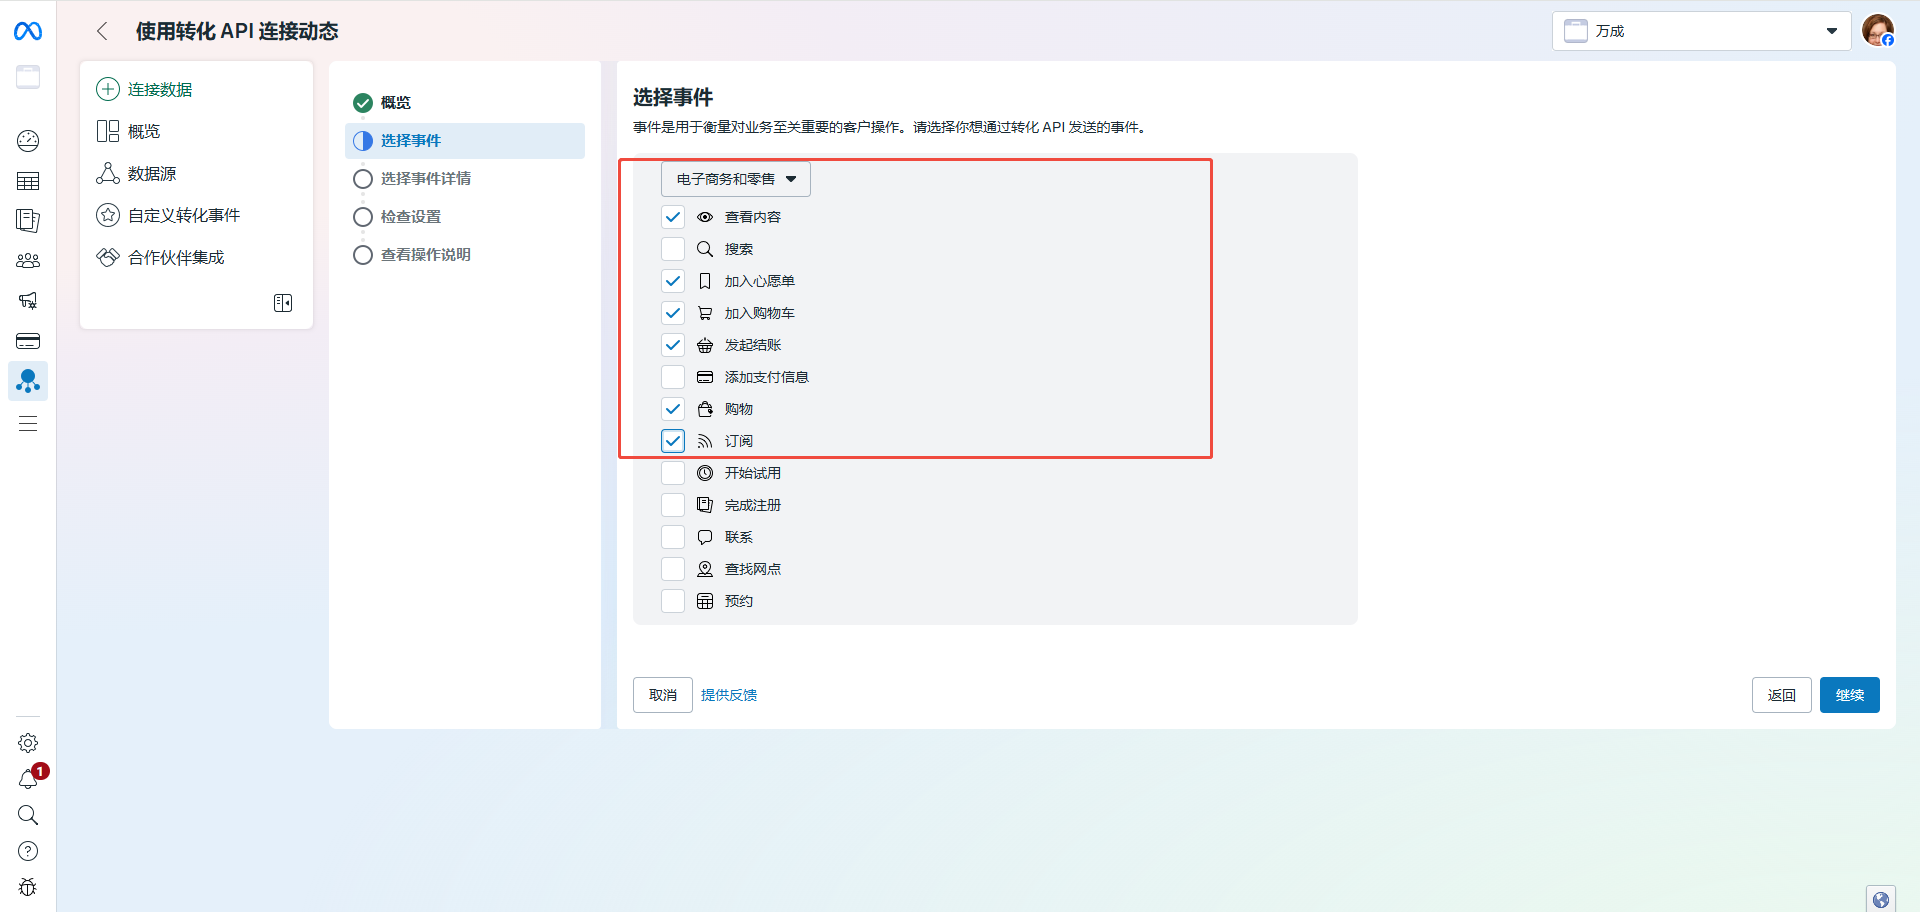Image resolution: width=1920 pixels, height=912 pixels.
Task: Open the help question mark icon
Action: pyautogui.click(x=28, y=851)
